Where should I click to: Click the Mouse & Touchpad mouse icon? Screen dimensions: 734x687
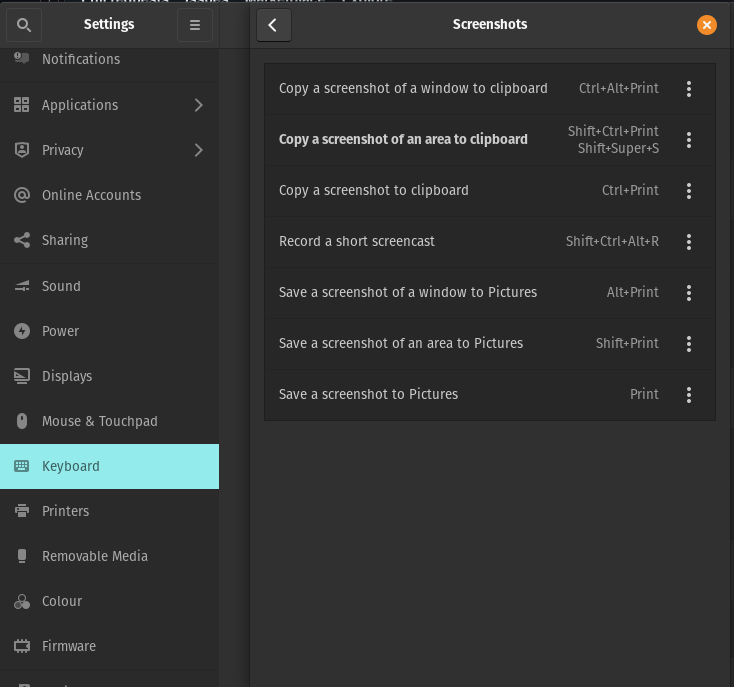(22, 421)
